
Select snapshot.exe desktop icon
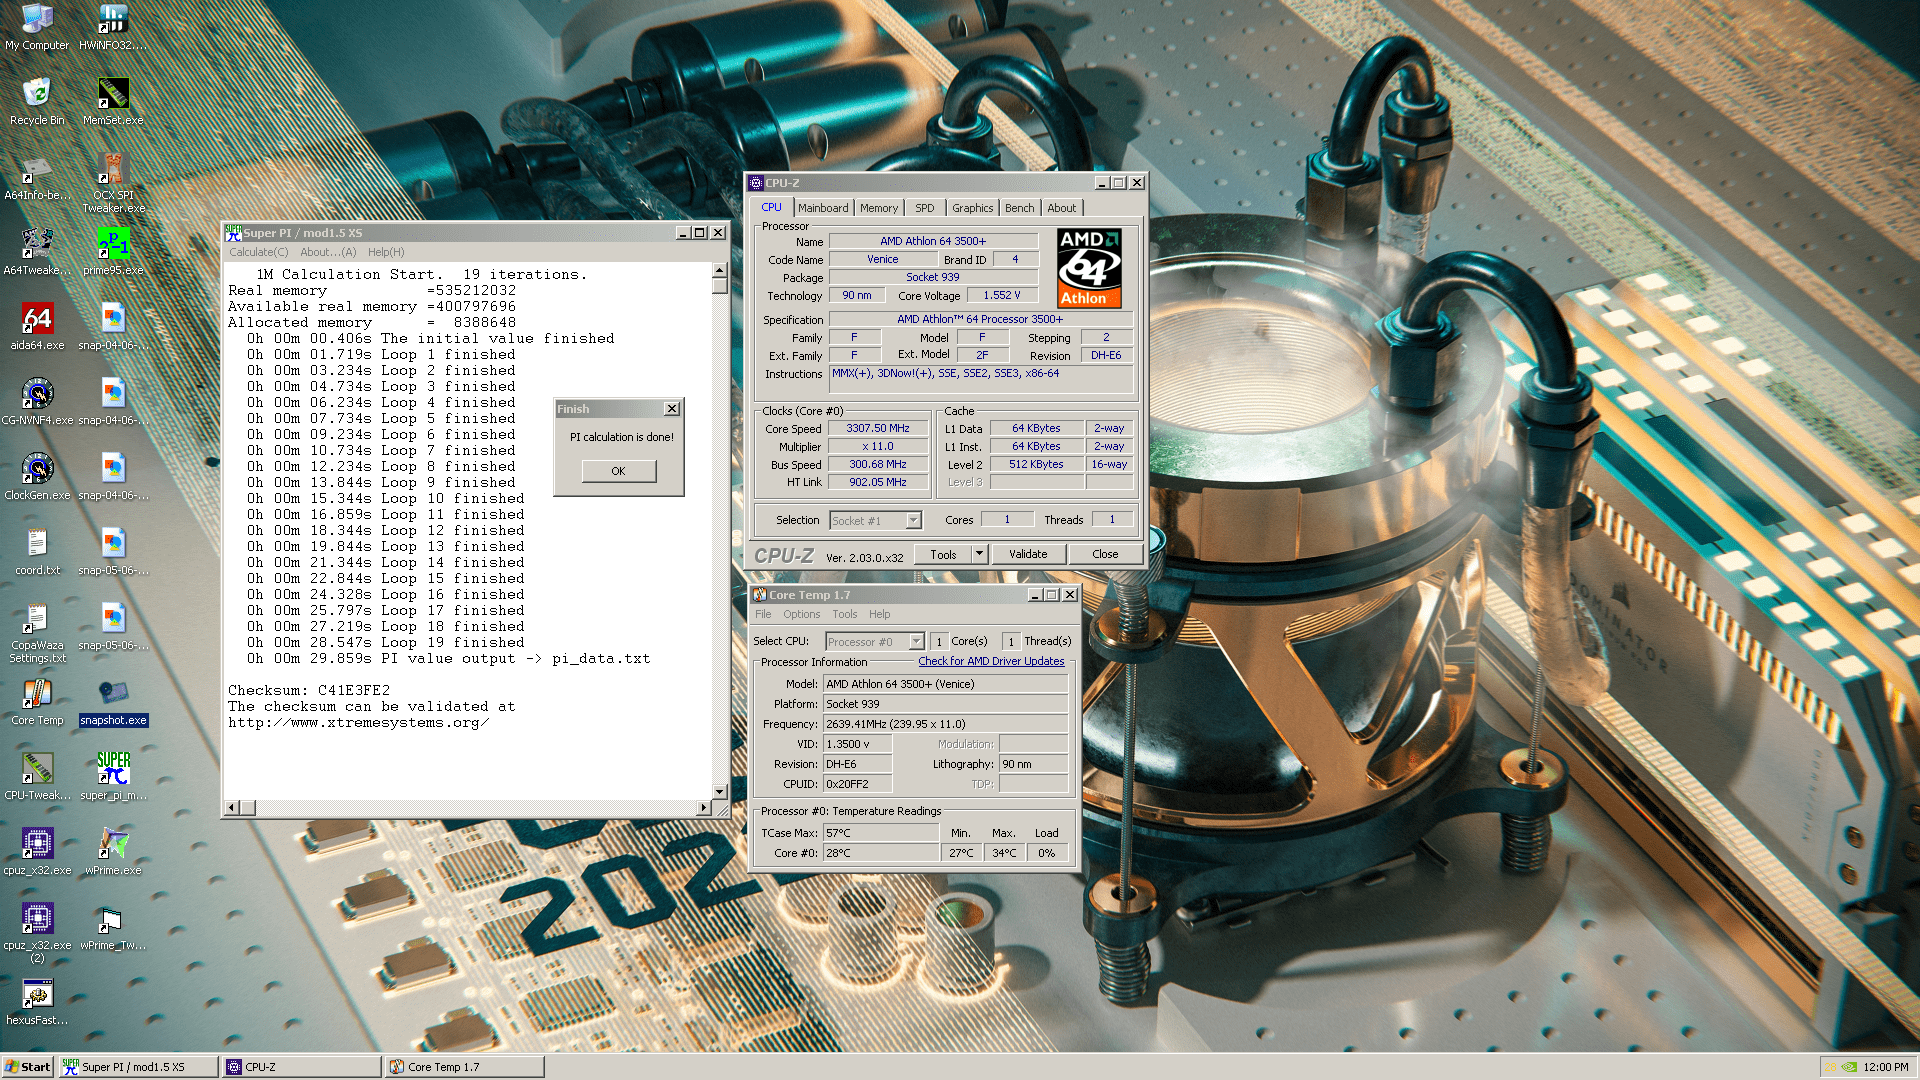[113, 702]
